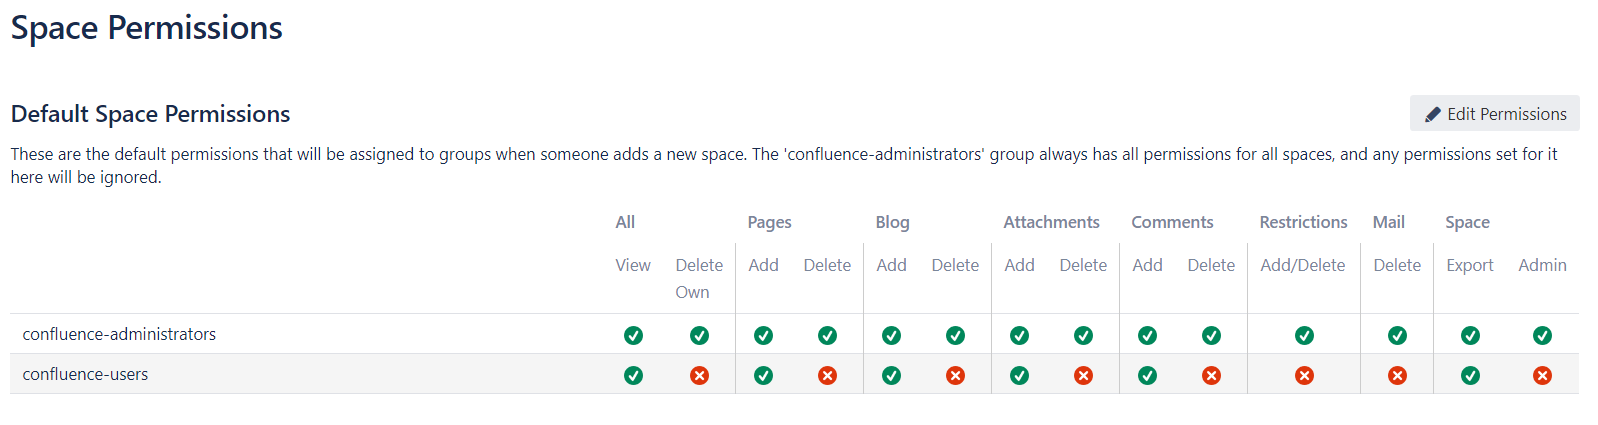
Task: Click green Pages Add check for confluence-users
Action: pyautogui.click(x=763, y=375)
